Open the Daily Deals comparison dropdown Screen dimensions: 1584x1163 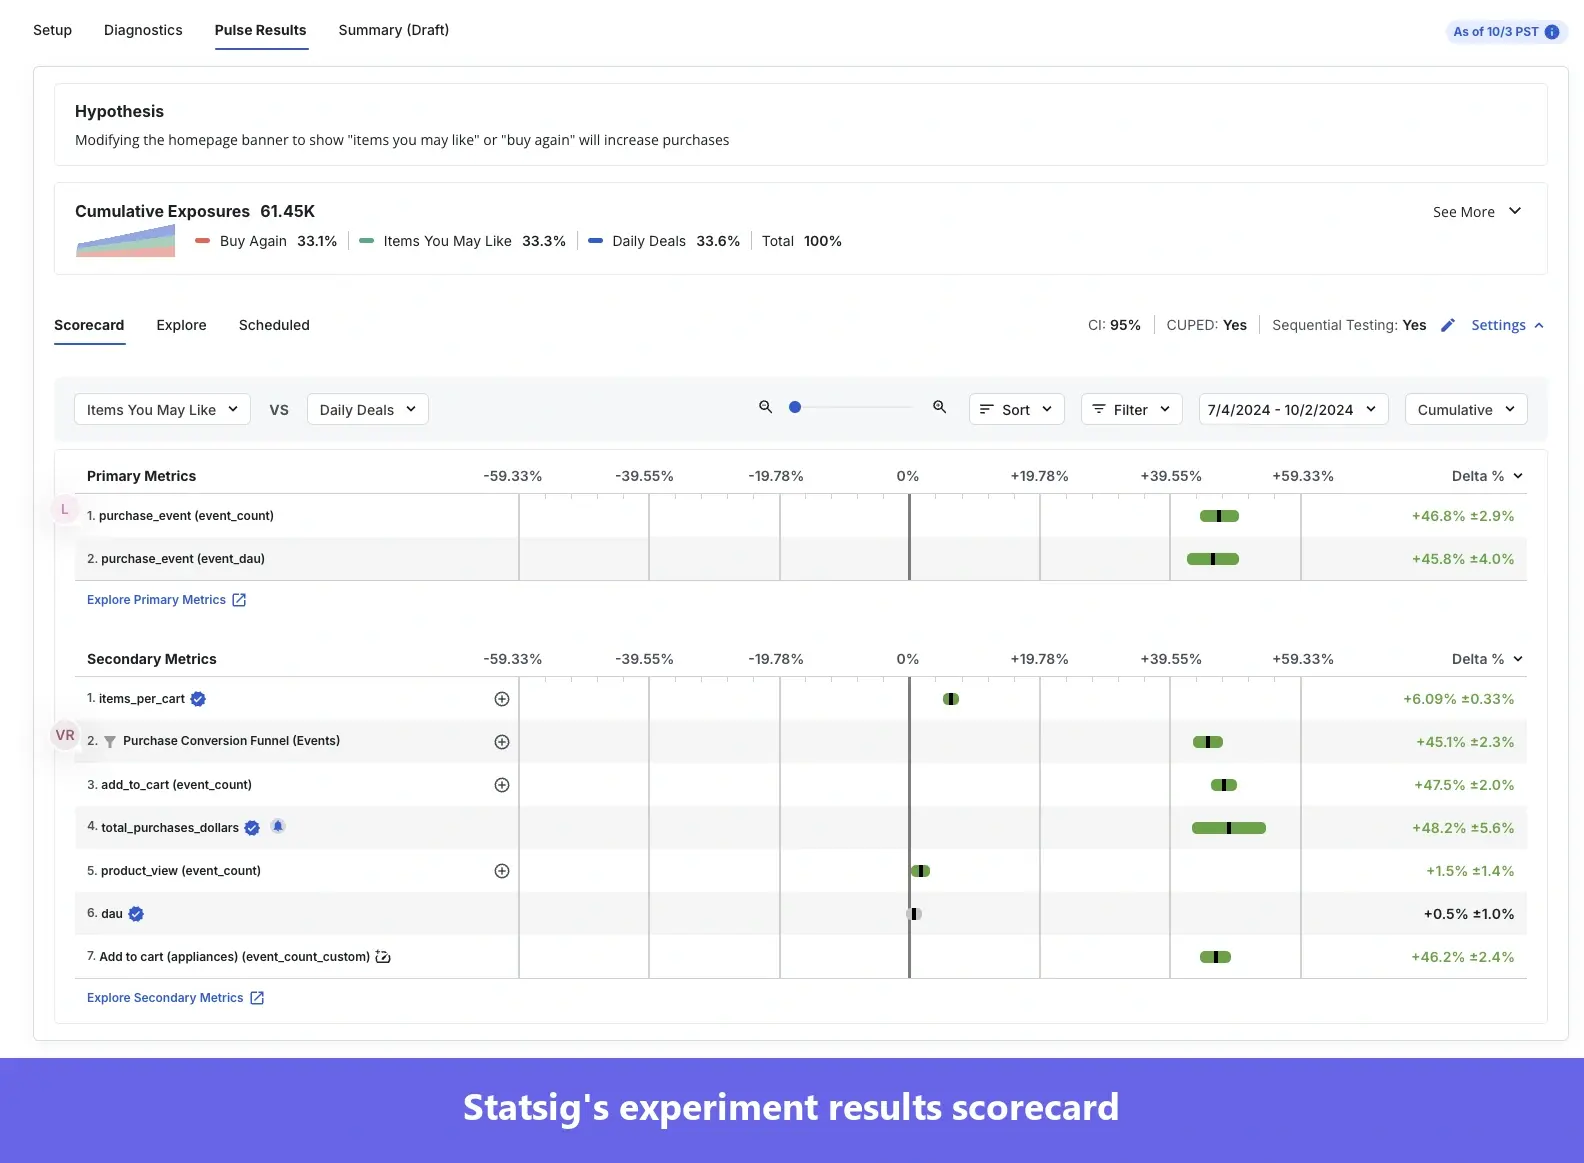click(x=368, y=409)
